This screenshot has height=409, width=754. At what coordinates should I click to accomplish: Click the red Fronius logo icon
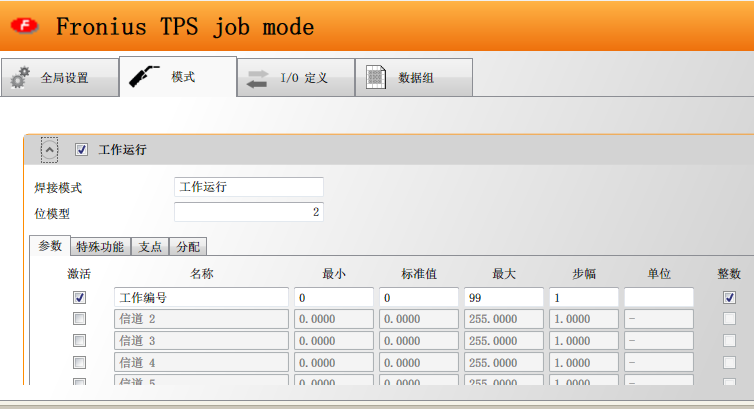click(25, 25)
